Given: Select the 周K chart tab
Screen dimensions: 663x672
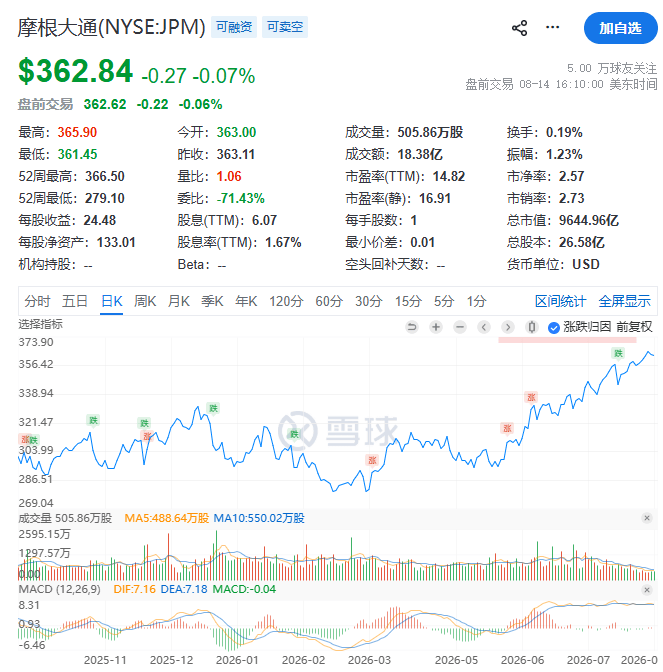Looking at the screenshot, I should [145, 301].
